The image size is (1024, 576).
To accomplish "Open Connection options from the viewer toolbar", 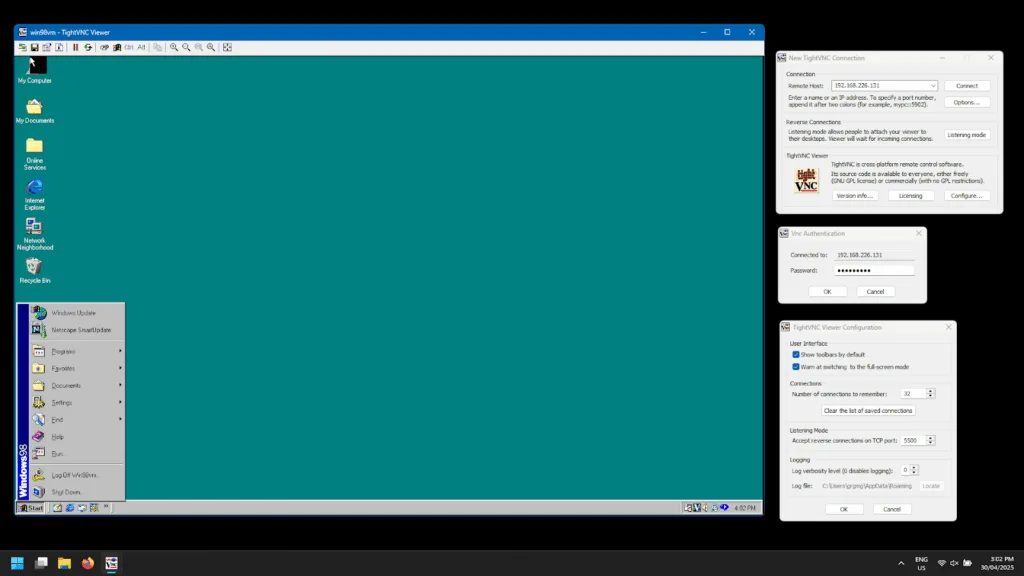I will click(x=47, y=47).
